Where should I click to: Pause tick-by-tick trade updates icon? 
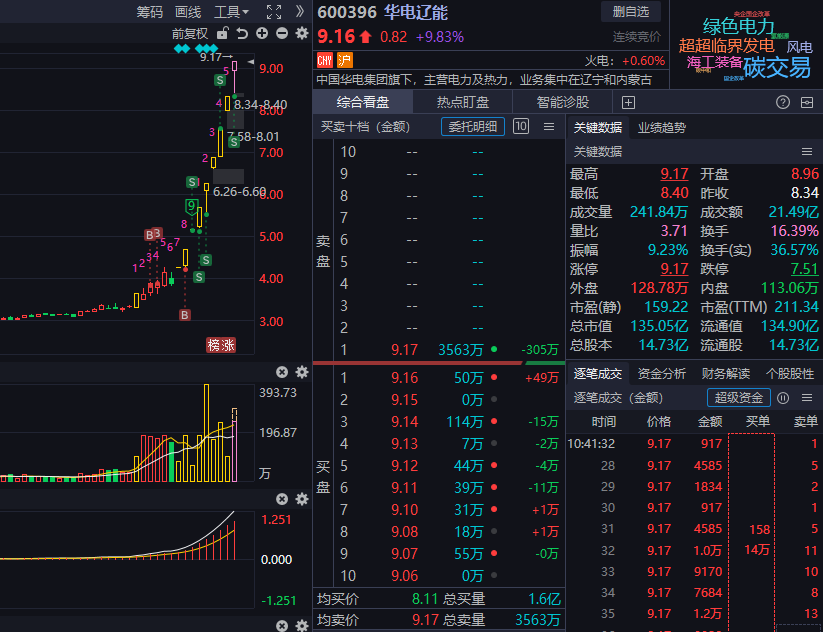click(783, 398)
